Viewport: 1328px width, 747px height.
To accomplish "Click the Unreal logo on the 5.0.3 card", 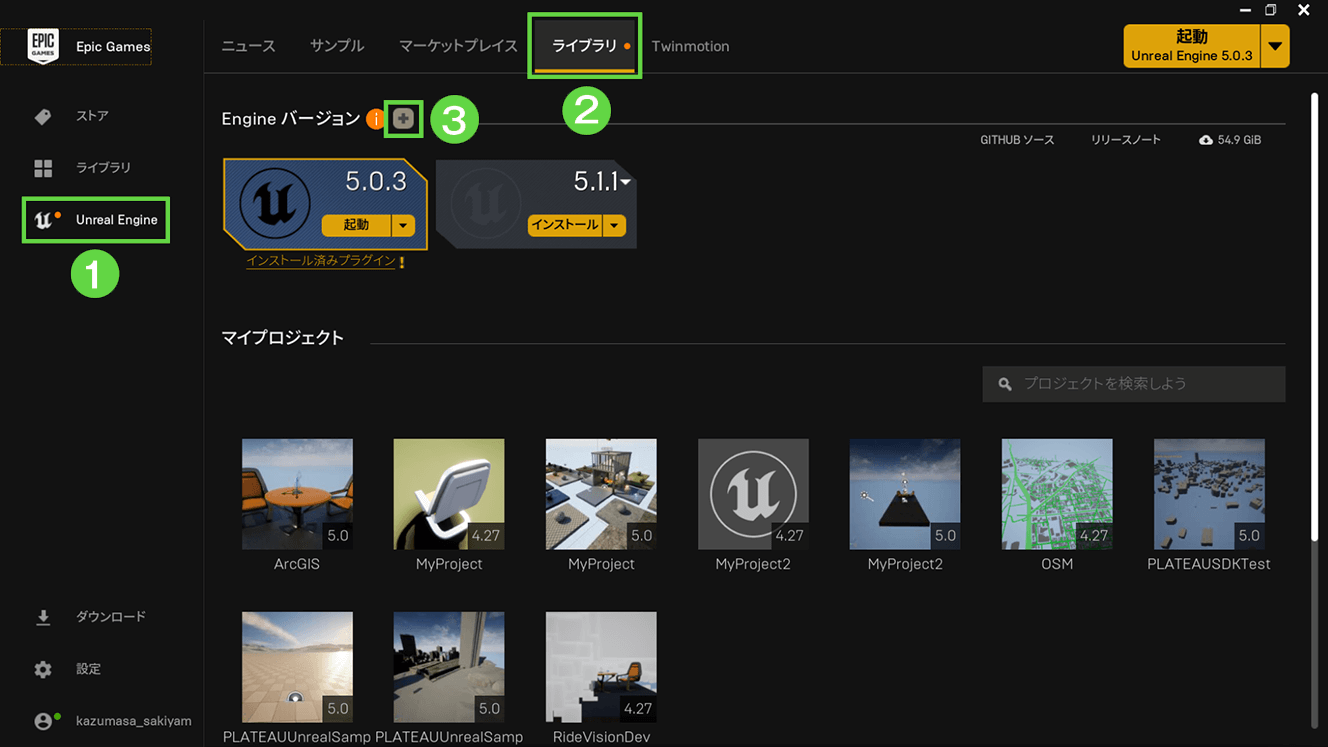I will click(x=274, y=204).
